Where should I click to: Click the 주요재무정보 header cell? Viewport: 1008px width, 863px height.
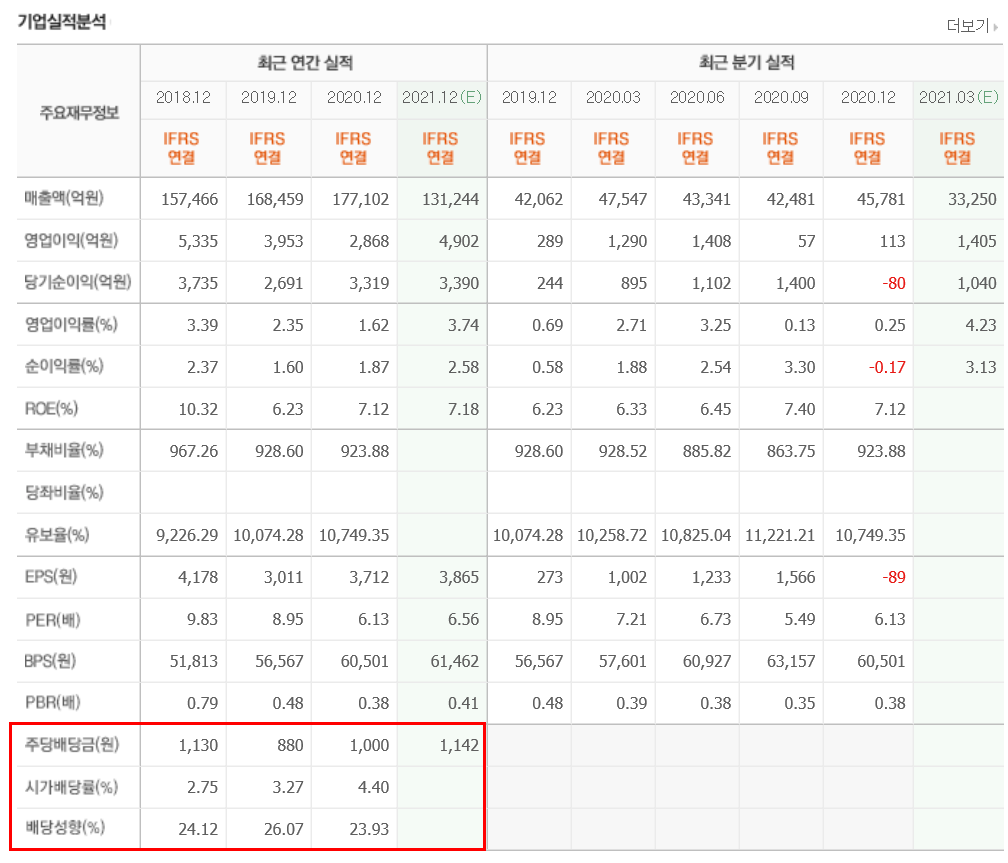(x=79, y=113)
